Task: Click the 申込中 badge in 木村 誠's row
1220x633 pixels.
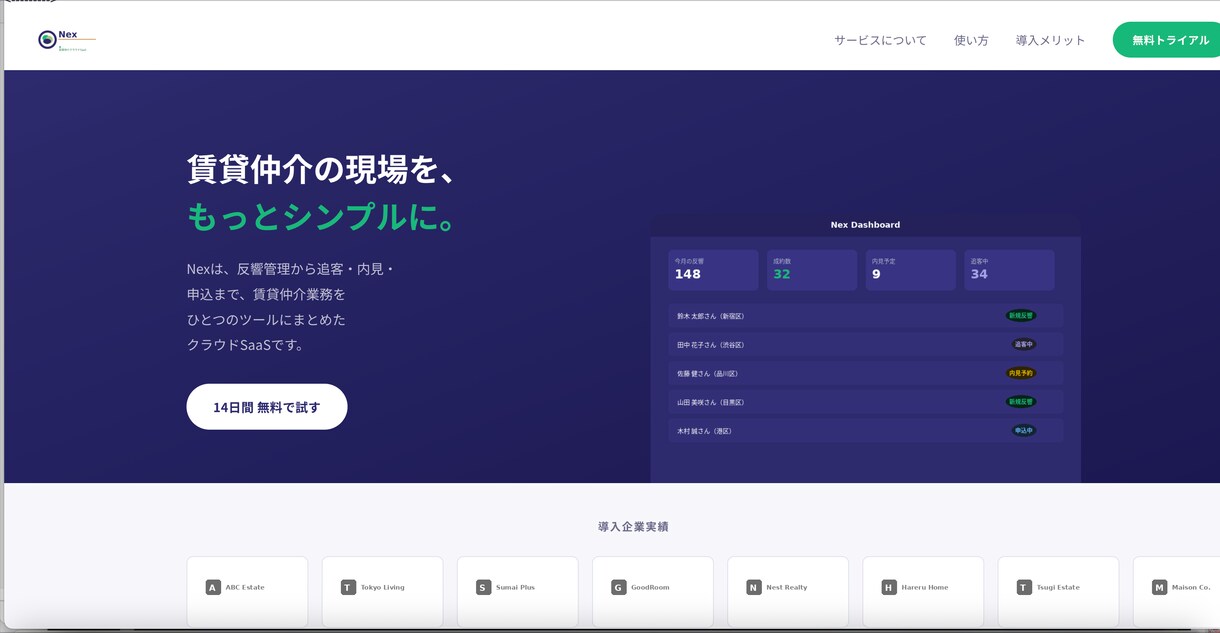Action: (1023, 431)
